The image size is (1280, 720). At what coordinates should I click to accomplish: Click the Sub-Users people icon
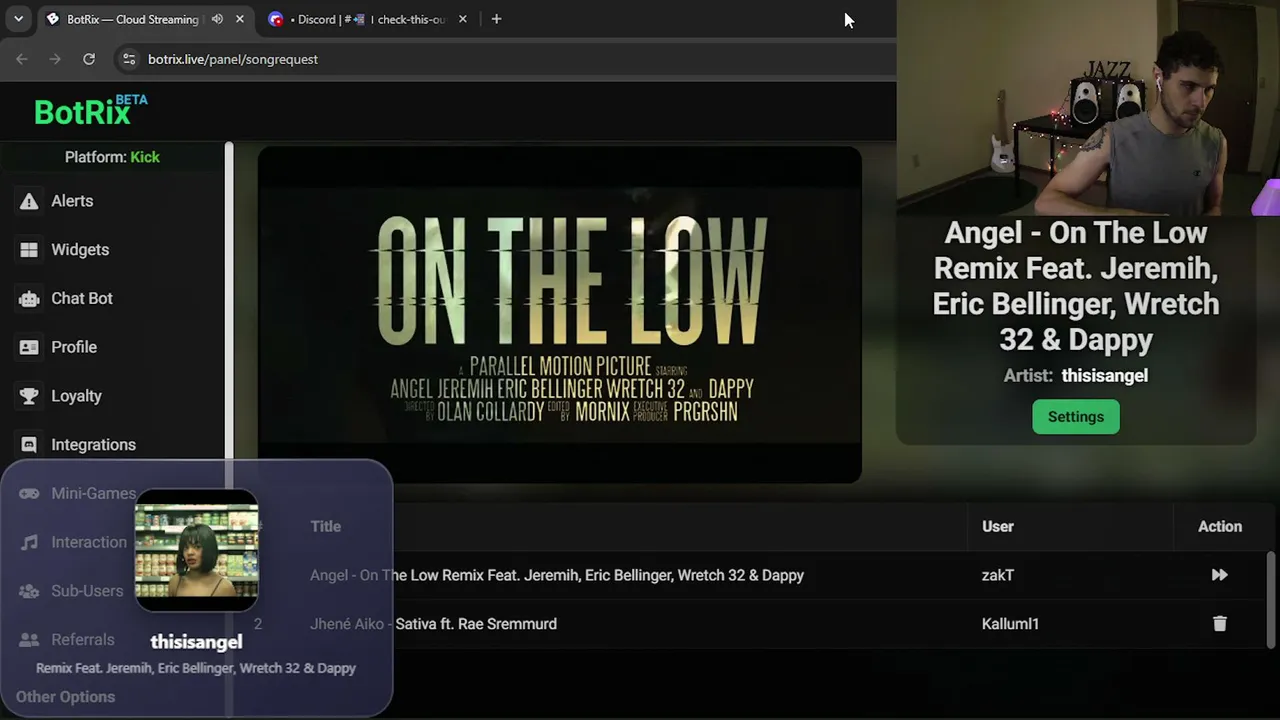29,591
